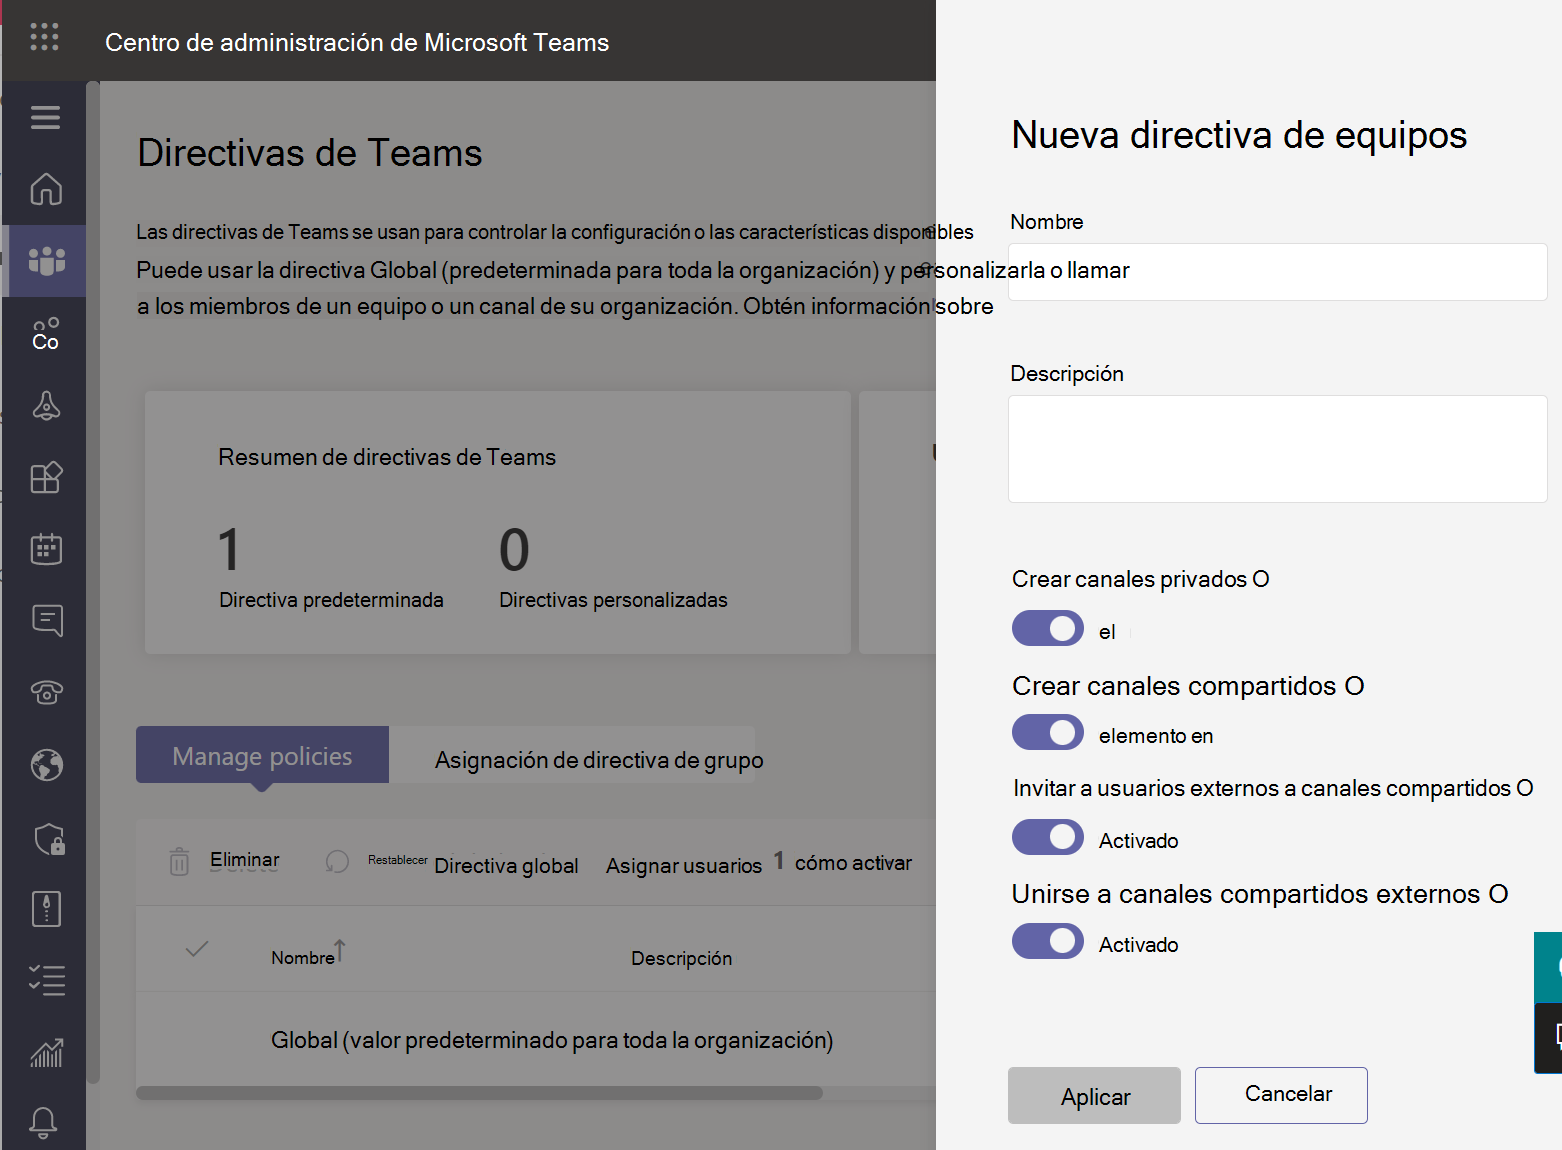
Task: Go to the Home dashboard icon
Action: pos(46,189)
